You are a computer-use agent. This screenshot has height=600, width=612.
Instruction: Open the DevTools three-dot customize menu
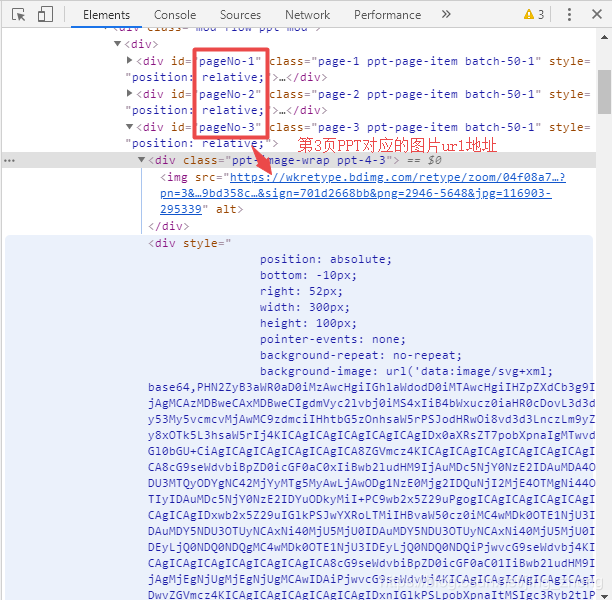569,14
